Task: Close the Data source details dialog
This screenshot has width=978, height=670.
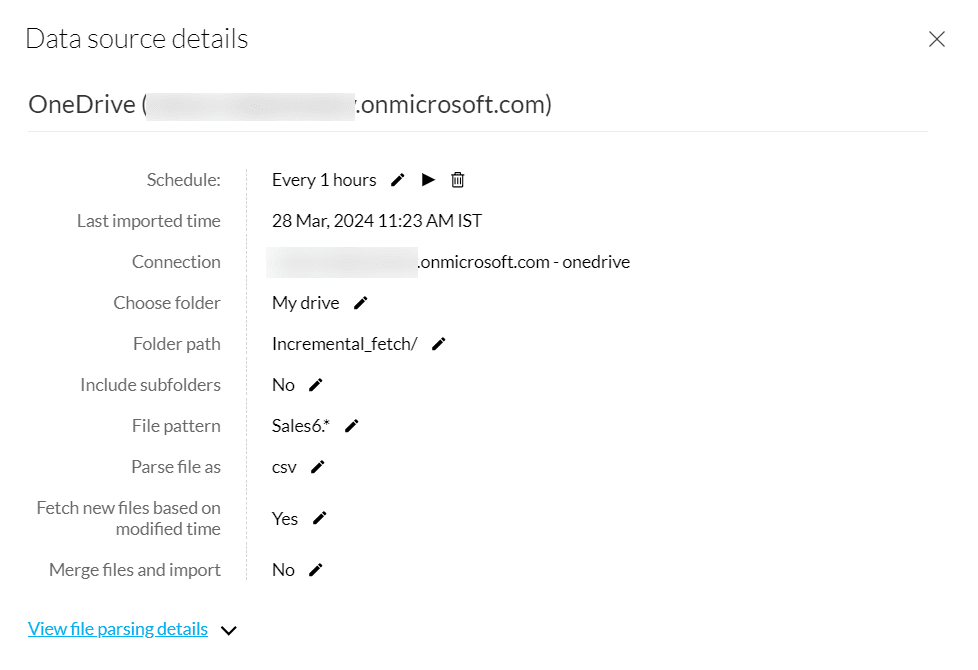Action: tap(937, 39)
